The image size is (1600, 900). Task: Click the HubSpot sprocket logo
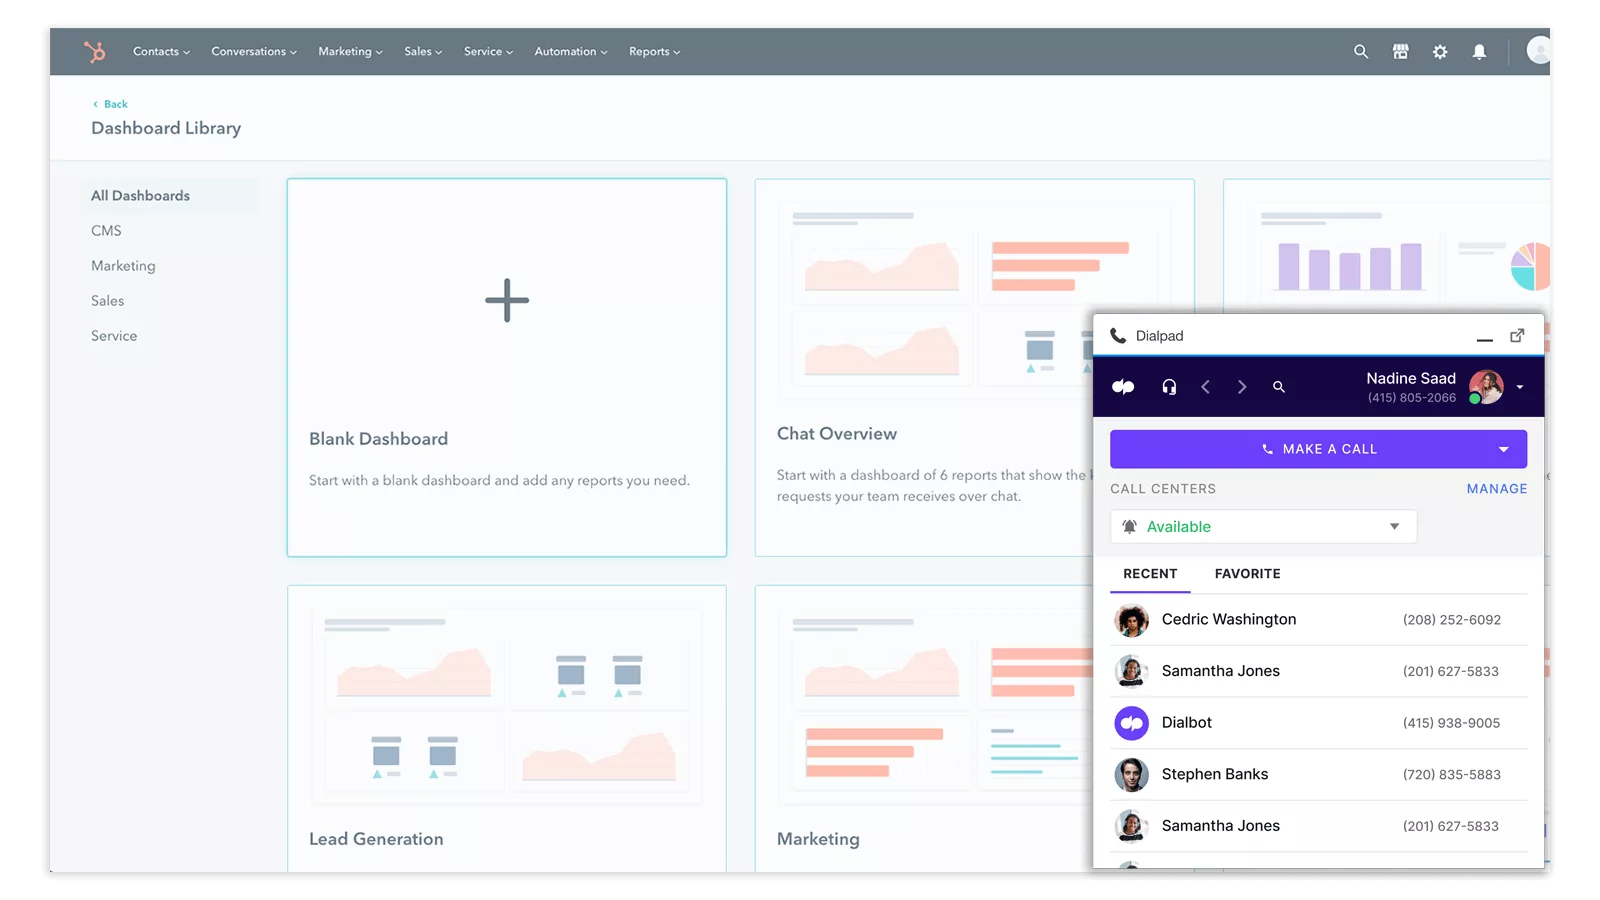click(x=95, y=51)
